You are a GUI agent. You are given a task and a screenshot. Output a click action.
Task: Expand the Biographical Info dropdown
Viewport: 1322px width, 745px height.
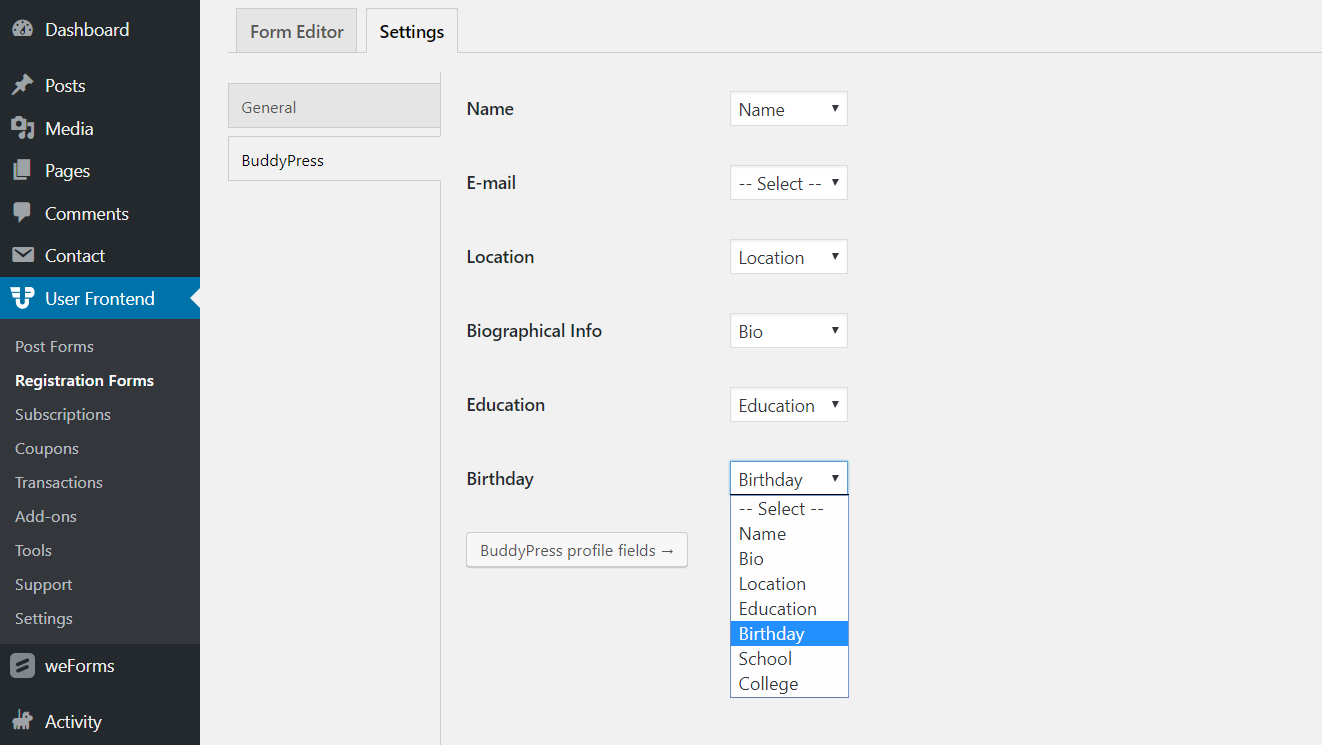tap(788, 332)
